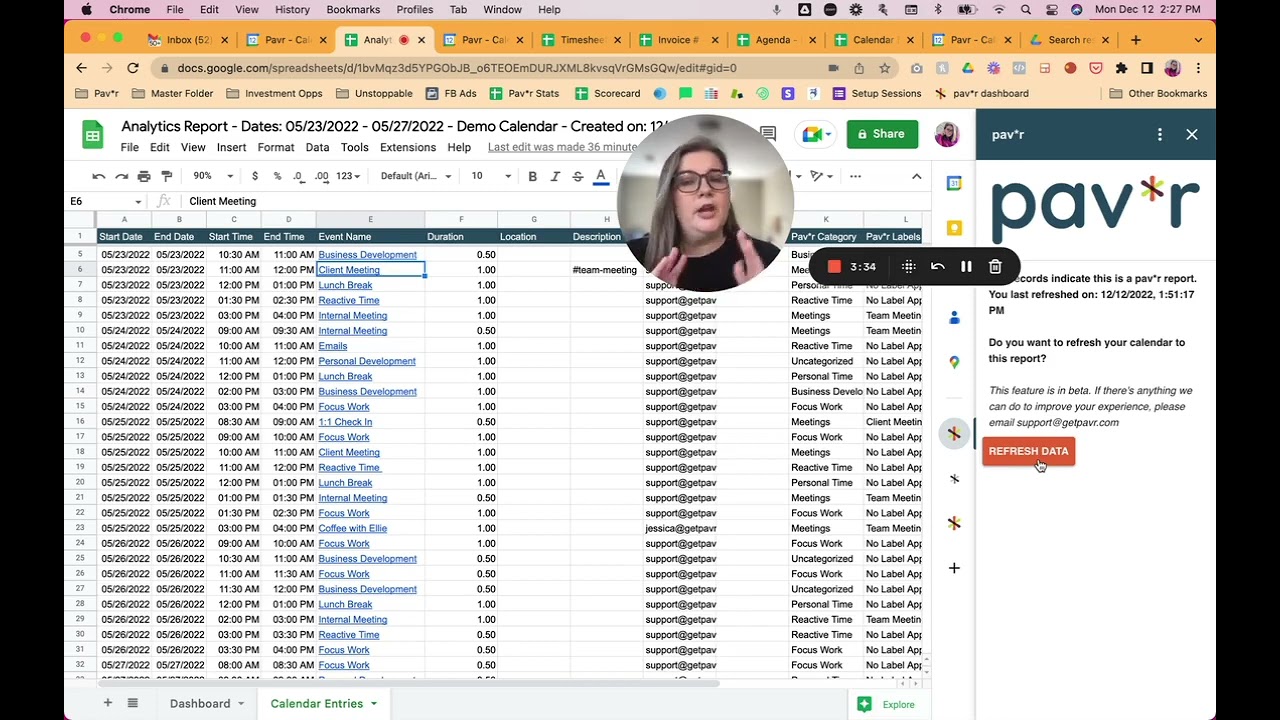Select row 23 header
The width and height of the screenshot is (1280, 720).
[80, 528]
